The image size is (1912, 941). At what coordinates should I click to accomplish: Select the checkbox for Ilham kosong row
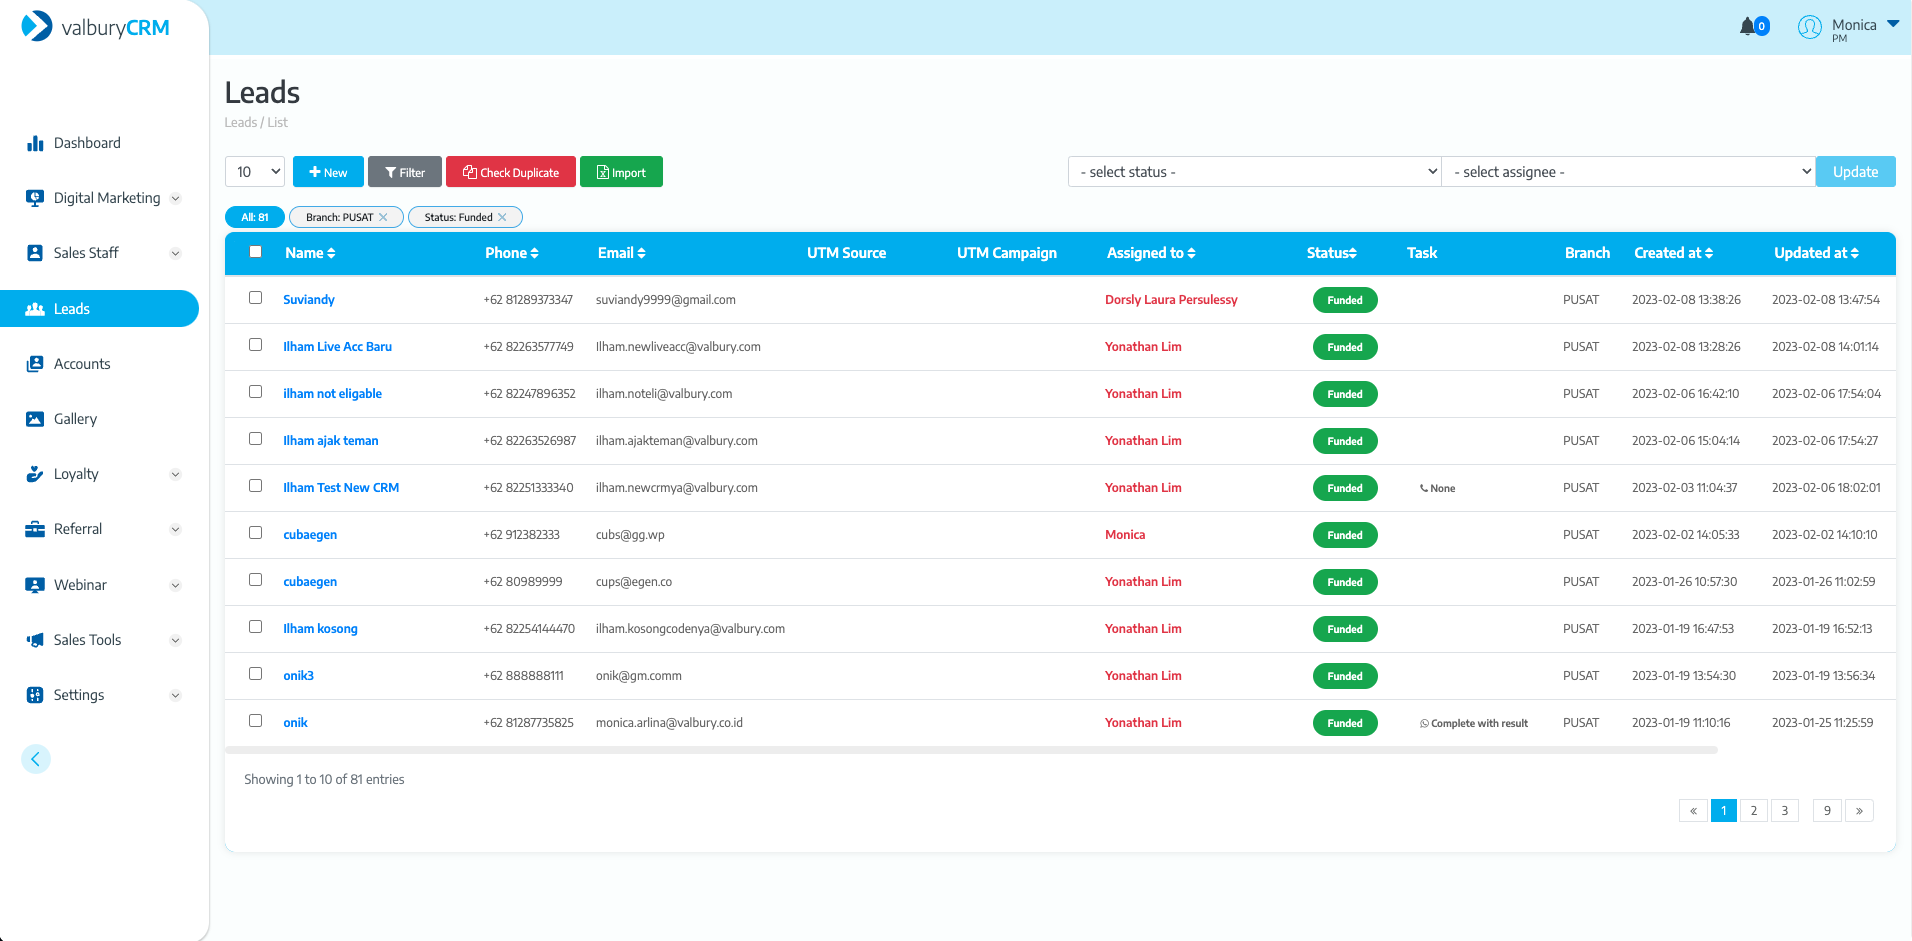tap(256, 627)
